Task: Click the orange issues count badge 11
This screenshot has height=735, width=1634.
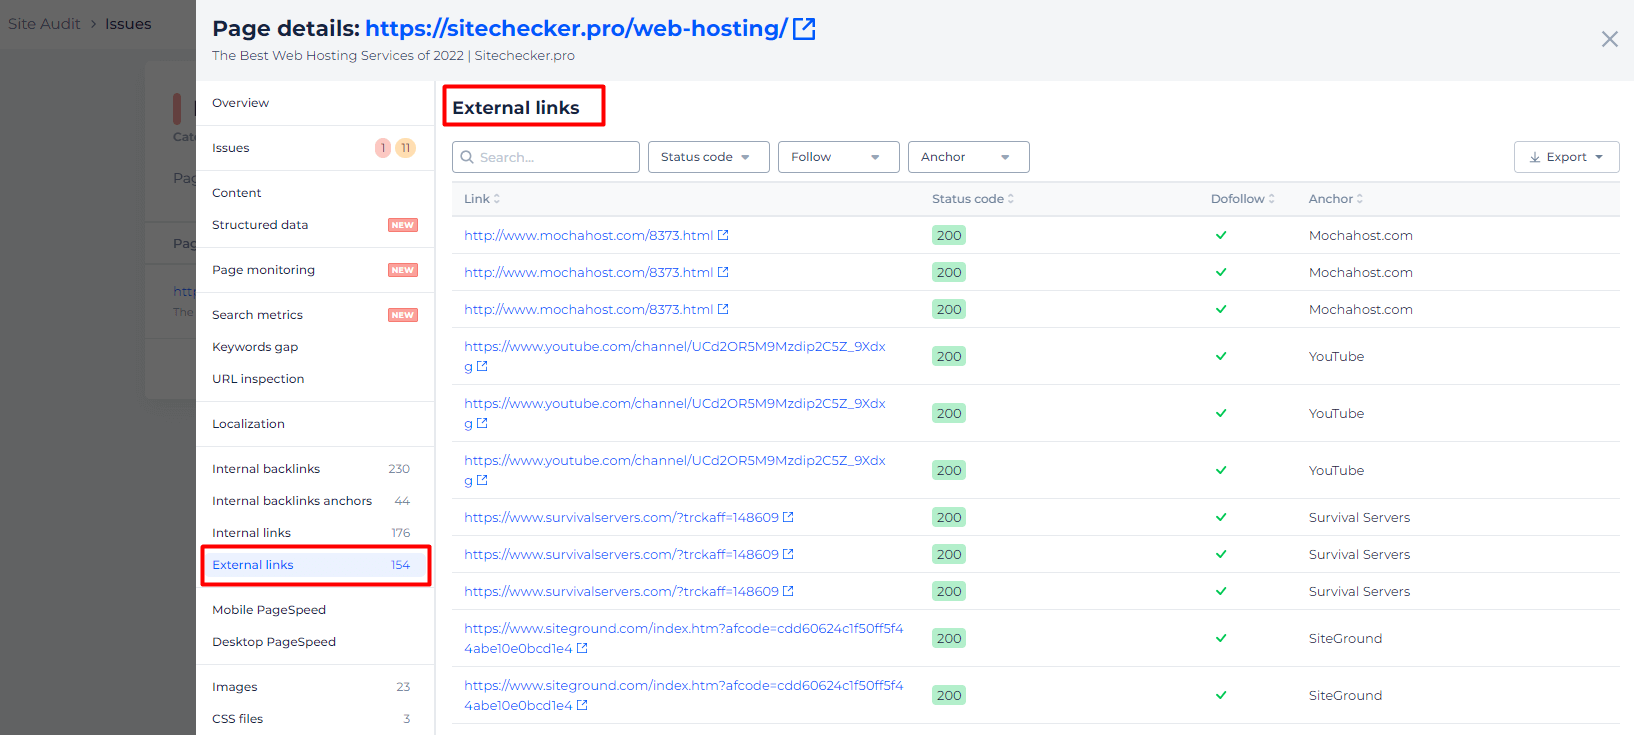Action: 405,148
